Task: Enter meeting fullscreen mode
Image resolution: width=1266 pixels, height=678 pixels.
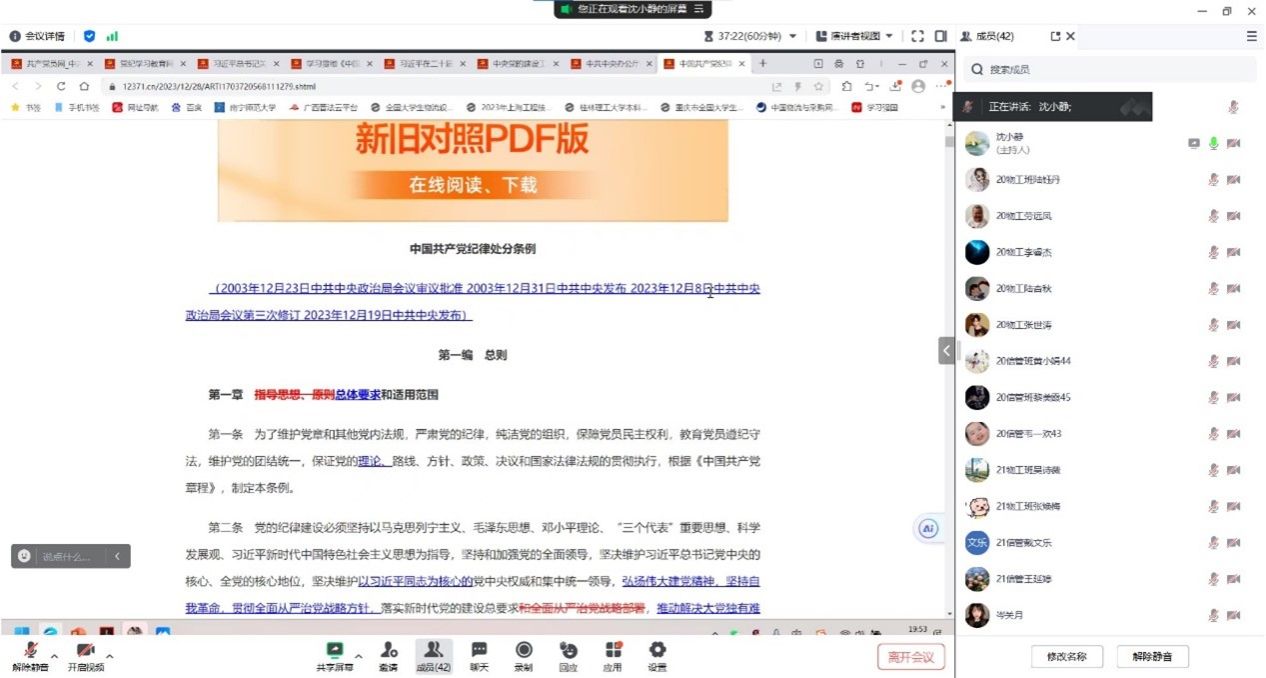Action: [918, 35]
